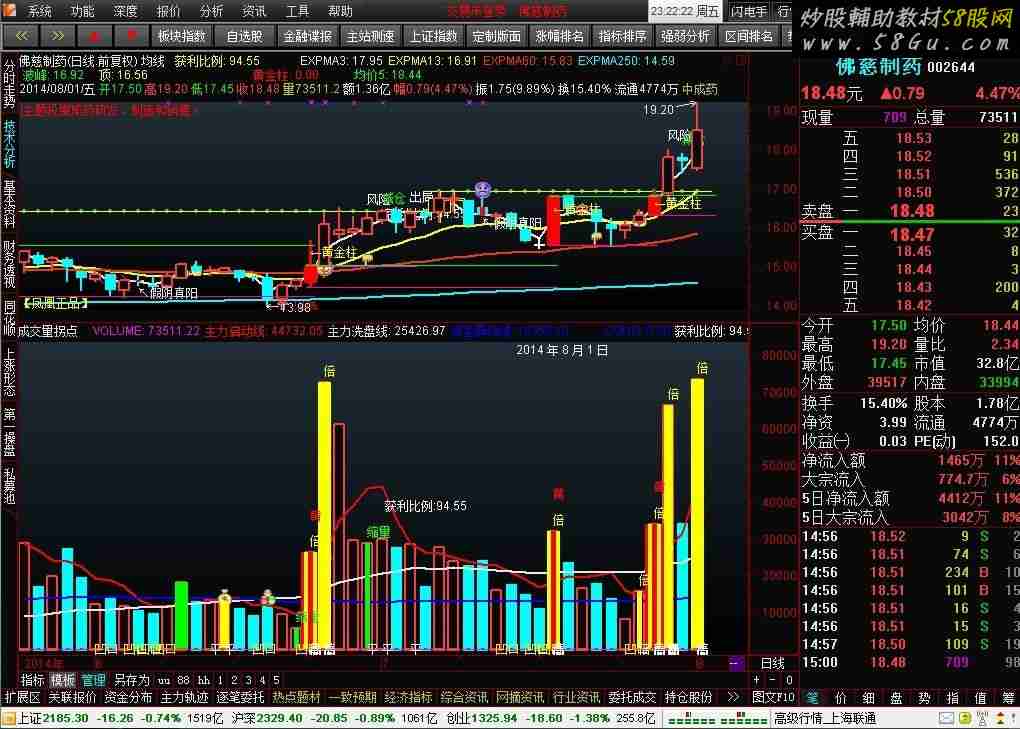Screen dimensions: 1020x729
Task: Open the 逐笔委托 bottom tab
Action: pos(240,697)
